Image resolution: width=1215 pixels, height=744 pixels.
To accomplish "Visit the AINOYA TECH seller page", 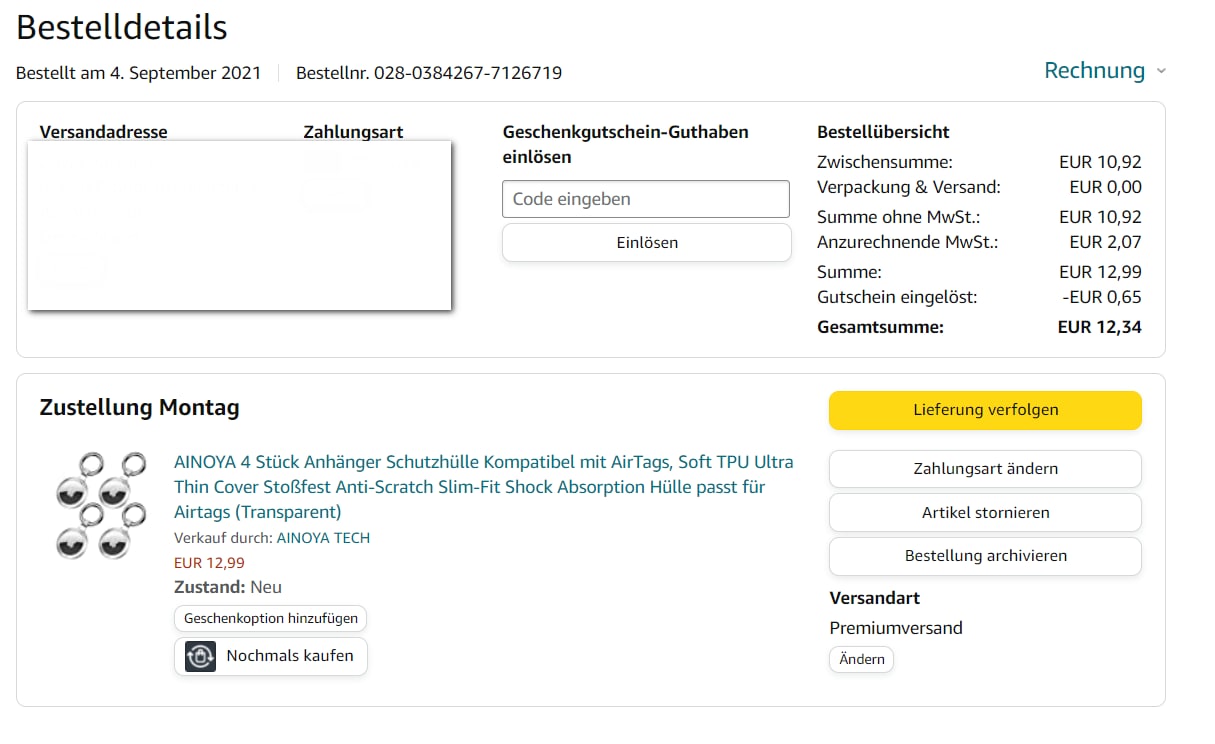I will tap(323, 538).
